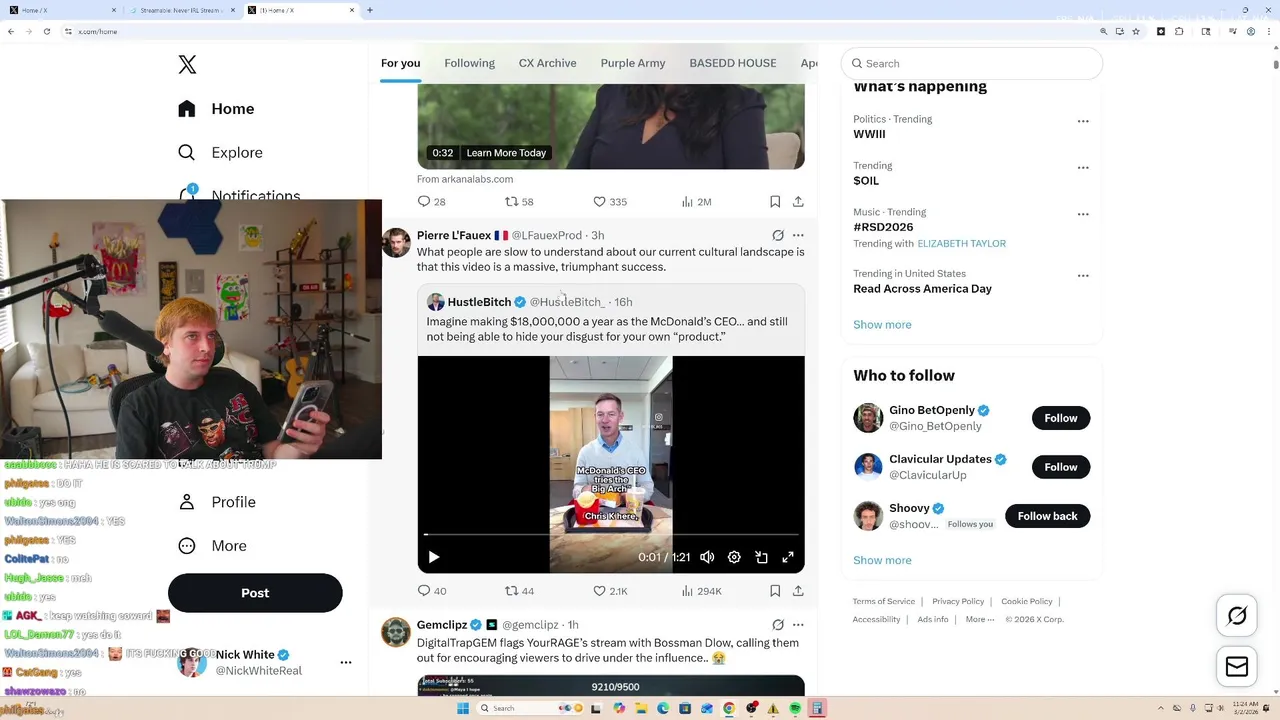This screenshot has height=720, width=1280.
Task: Switch to the CX Archive tab
Action: tap(547, 63)
